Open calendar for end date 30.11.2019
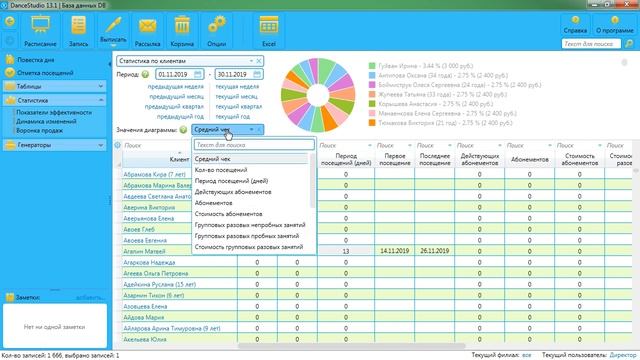 257,74
